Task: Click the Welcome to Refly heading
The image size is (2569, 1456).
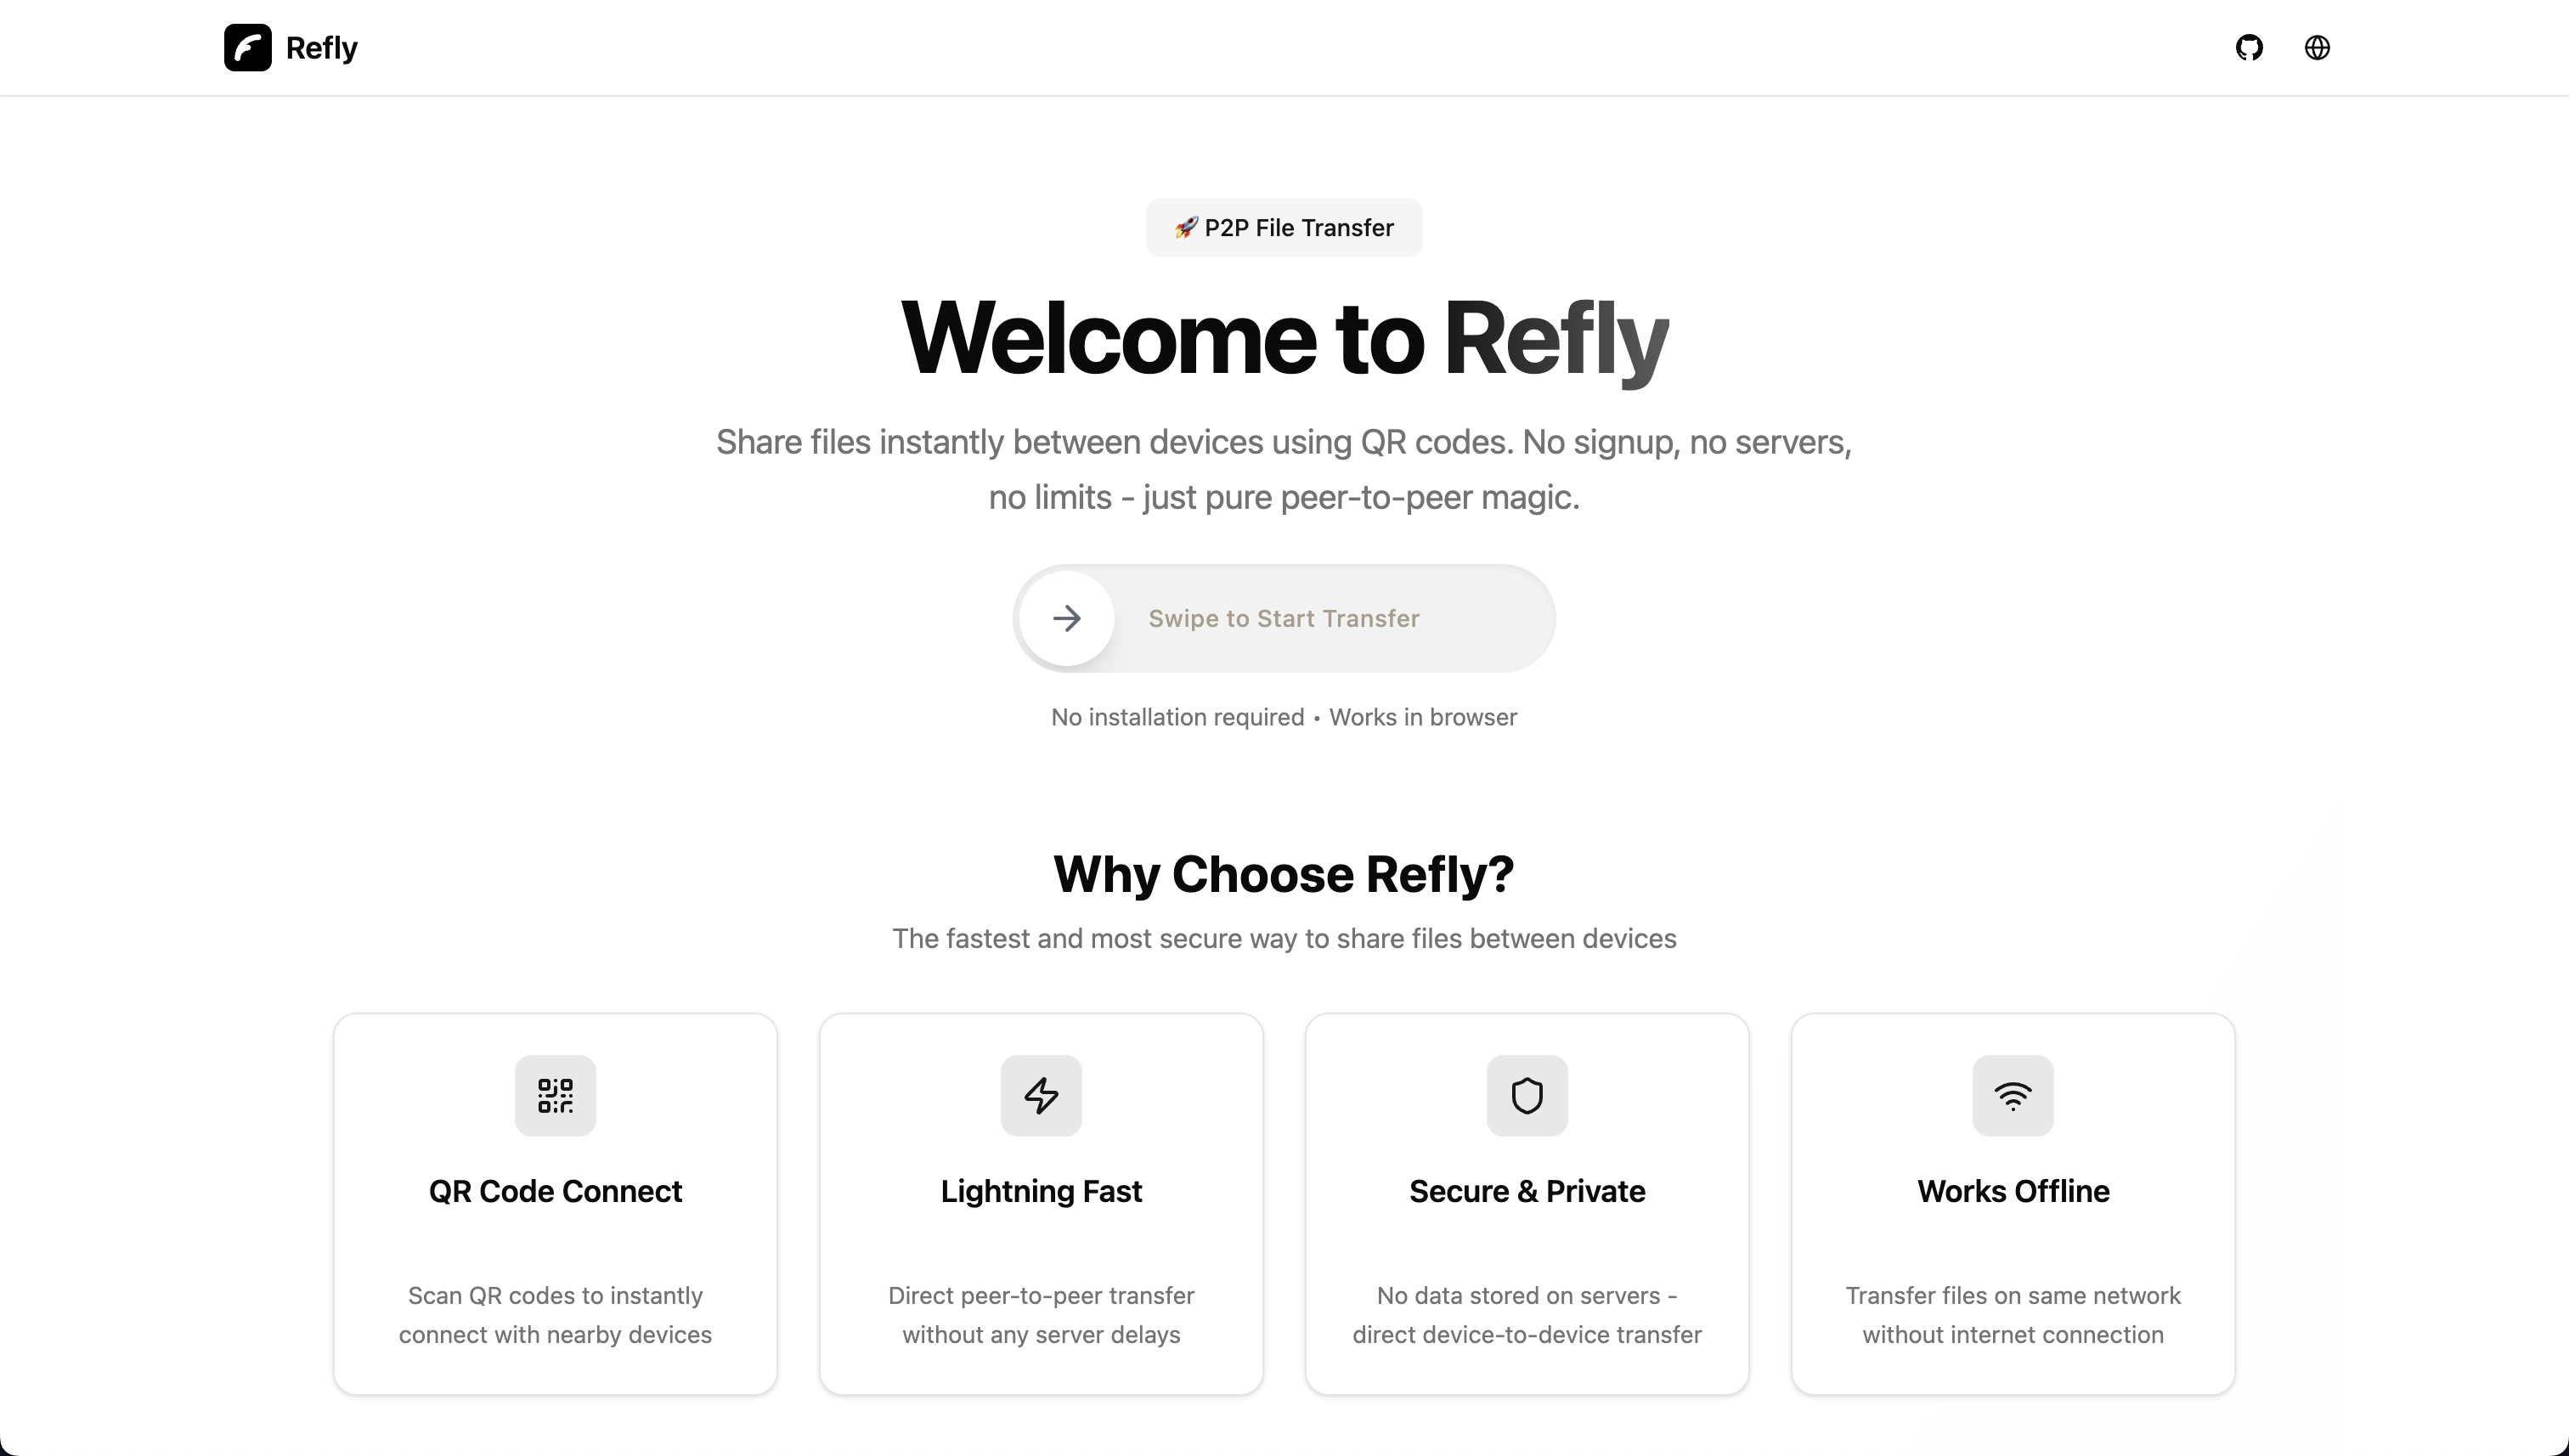Action: pos(1284,340)
